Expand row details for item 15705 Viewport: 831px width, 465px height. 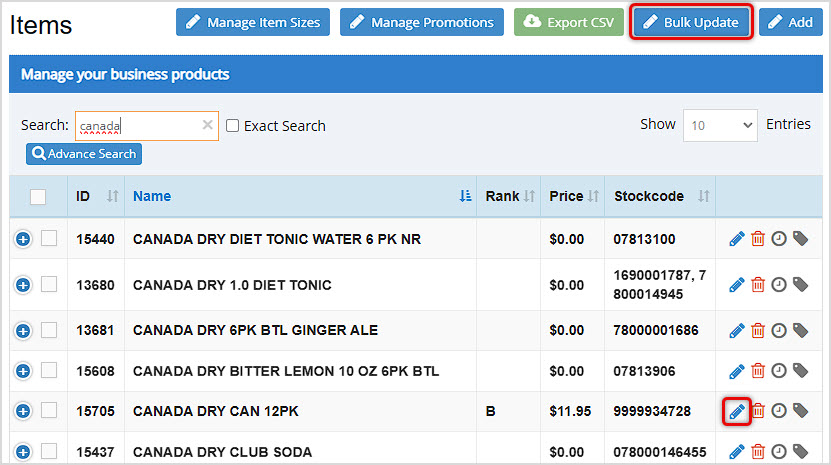coord(23,411)
